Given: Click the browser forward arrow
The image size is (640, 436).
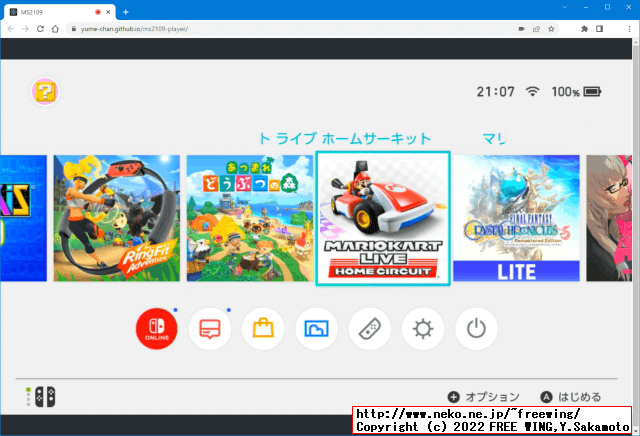Looking at the screenshot, I should pos(25,29).
